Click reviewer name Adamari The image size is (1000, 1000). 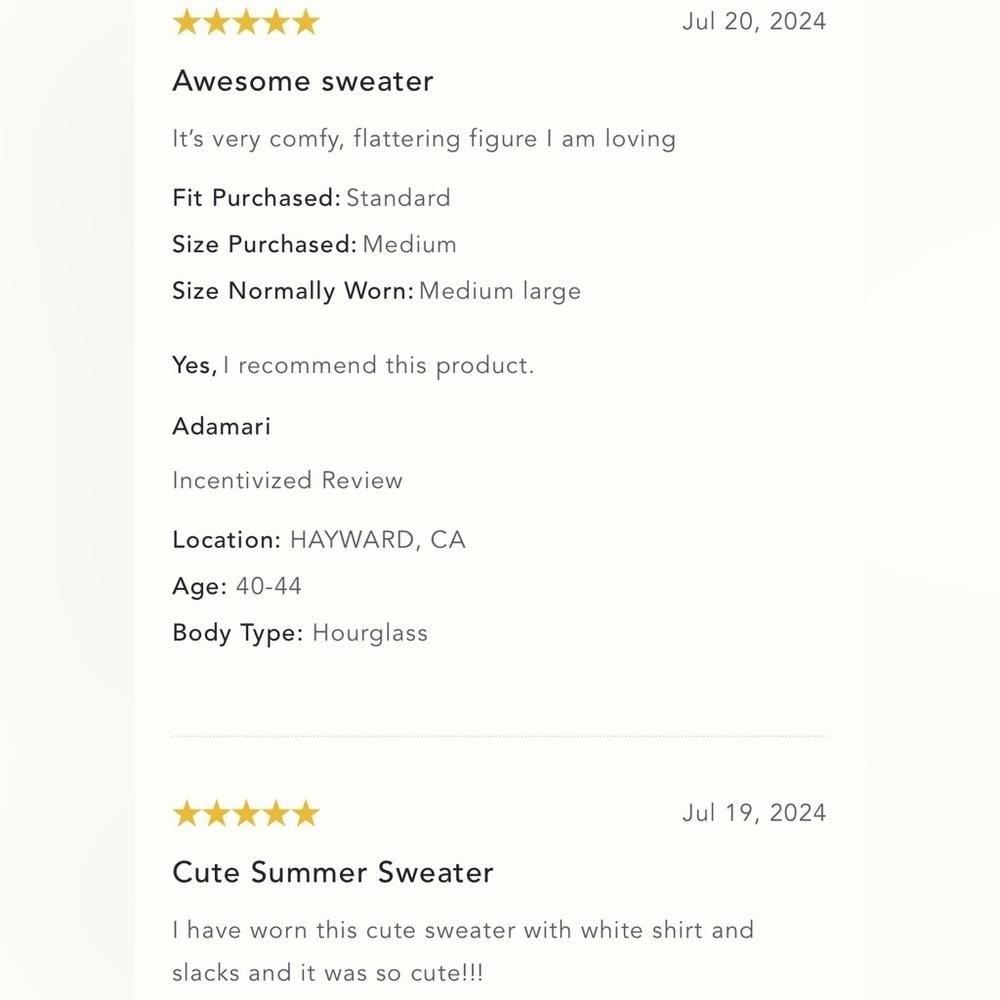pyautogui.click(x=222, y=426)
